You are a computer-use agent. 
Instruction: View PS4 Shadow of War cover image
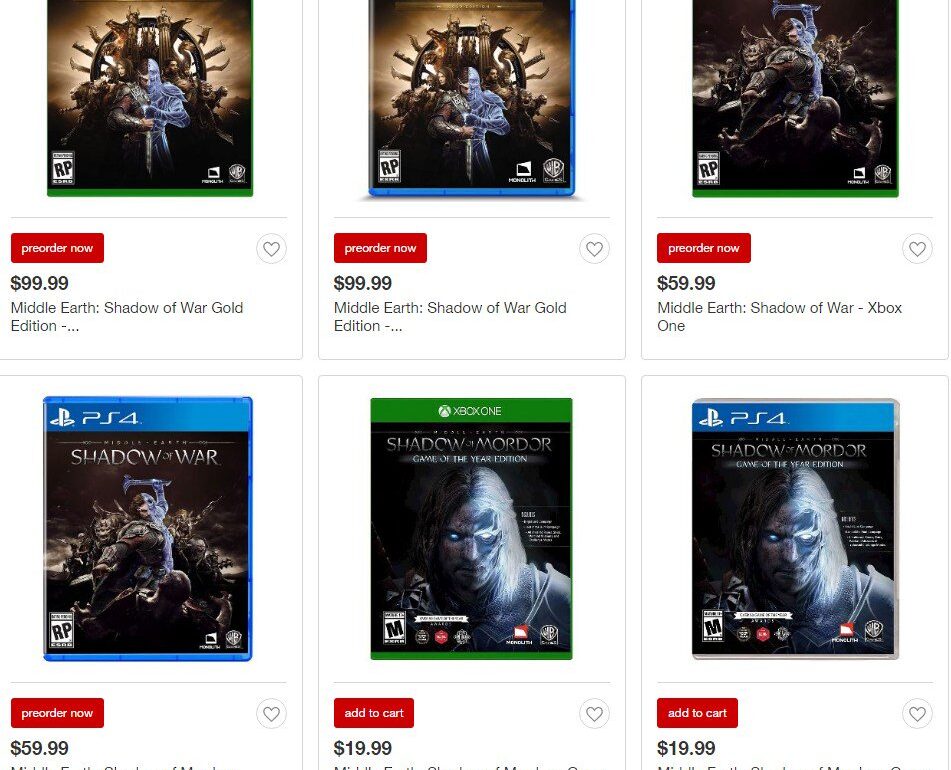tap(148, 529)
